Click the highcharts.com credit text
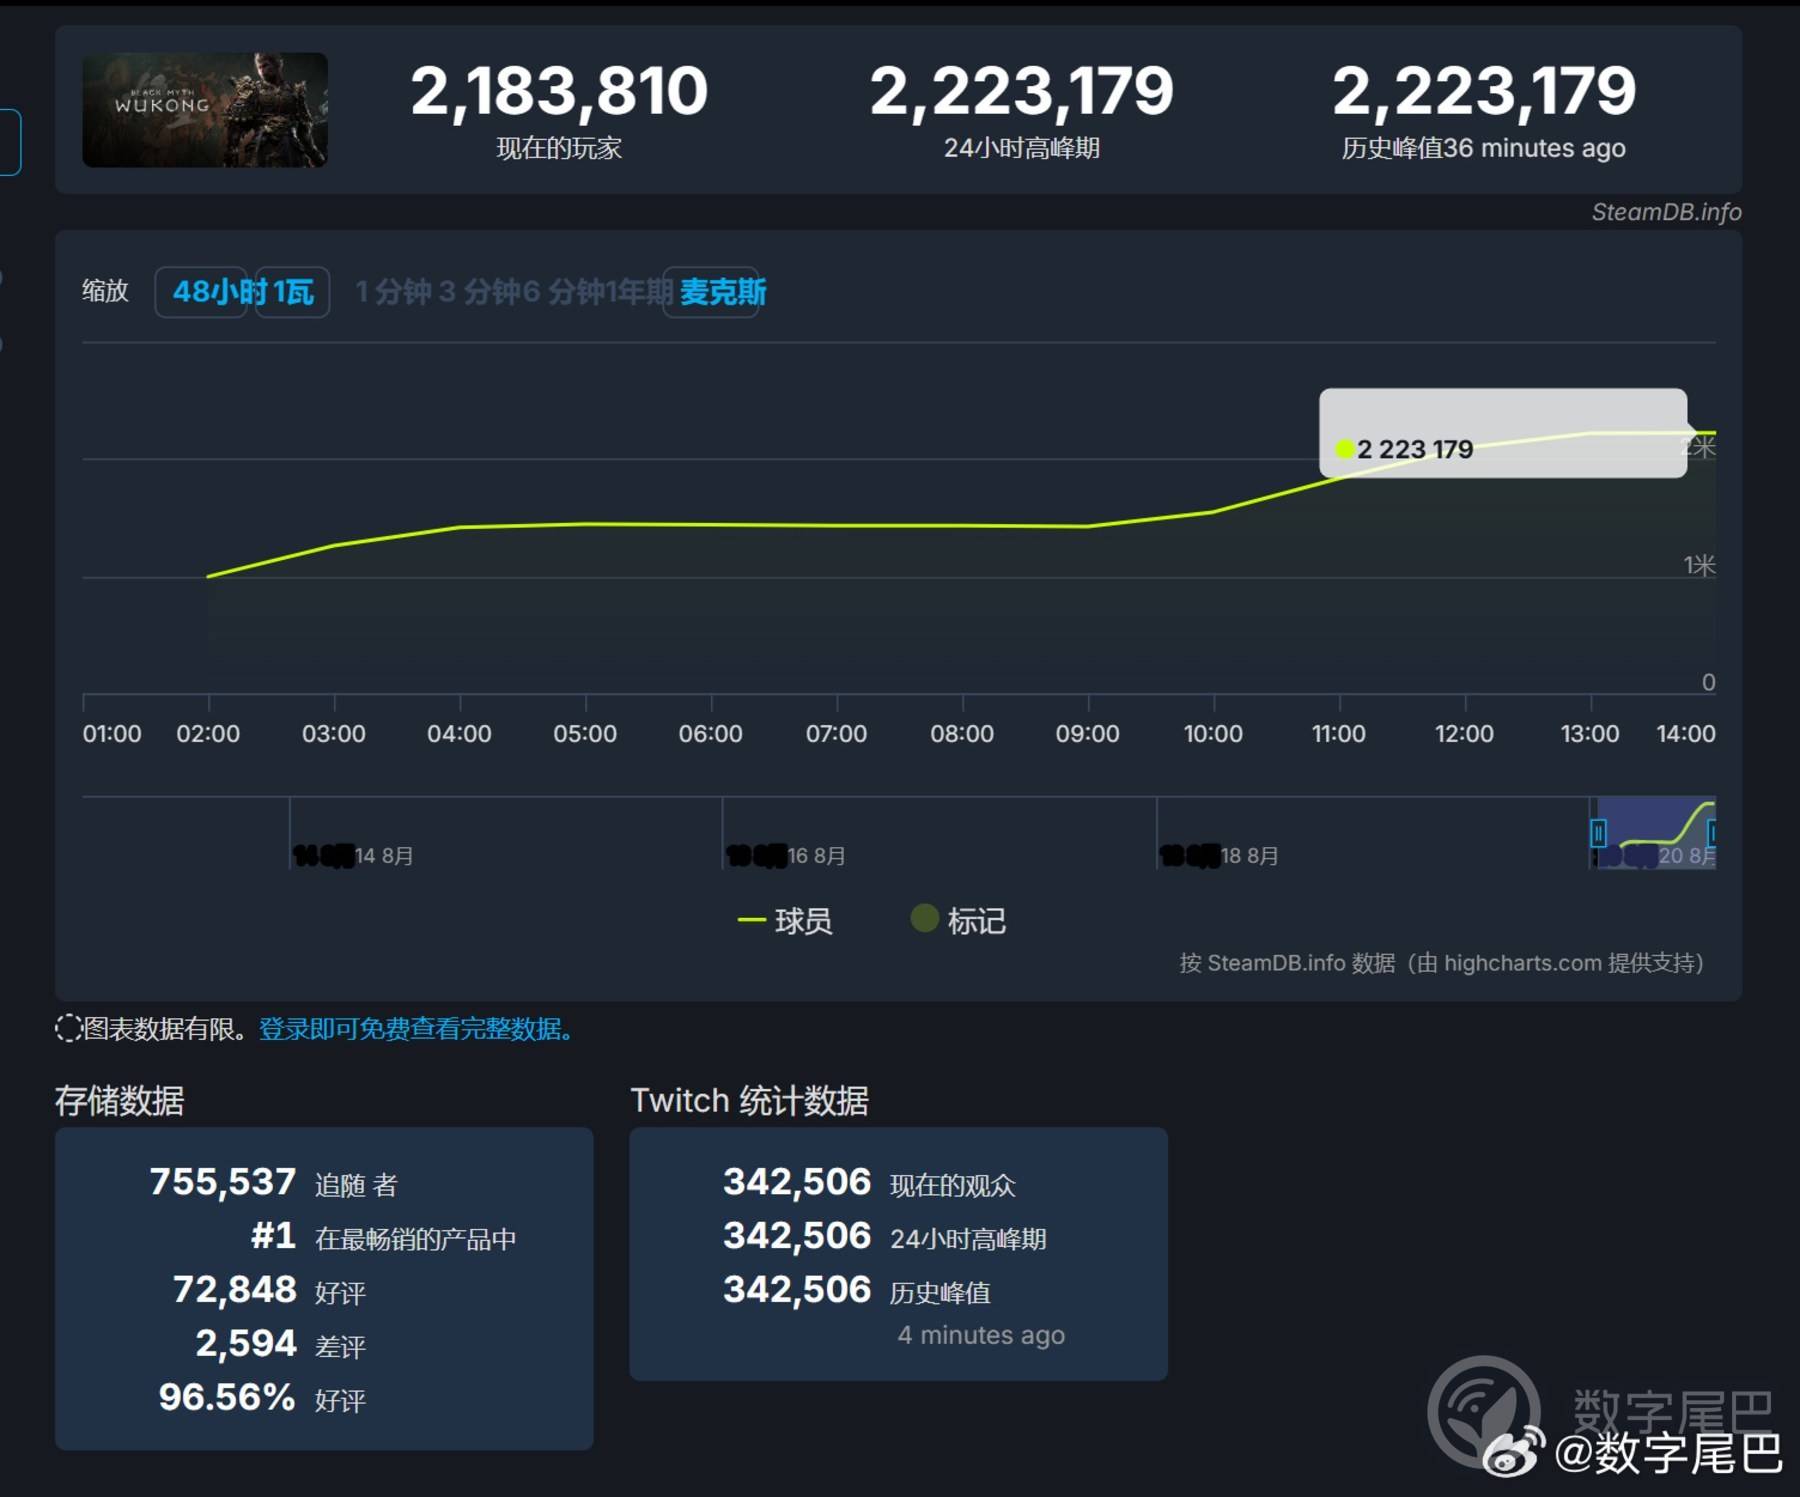The height and width of the screenshot is (1497, 1800). [x=1522, y=963]
